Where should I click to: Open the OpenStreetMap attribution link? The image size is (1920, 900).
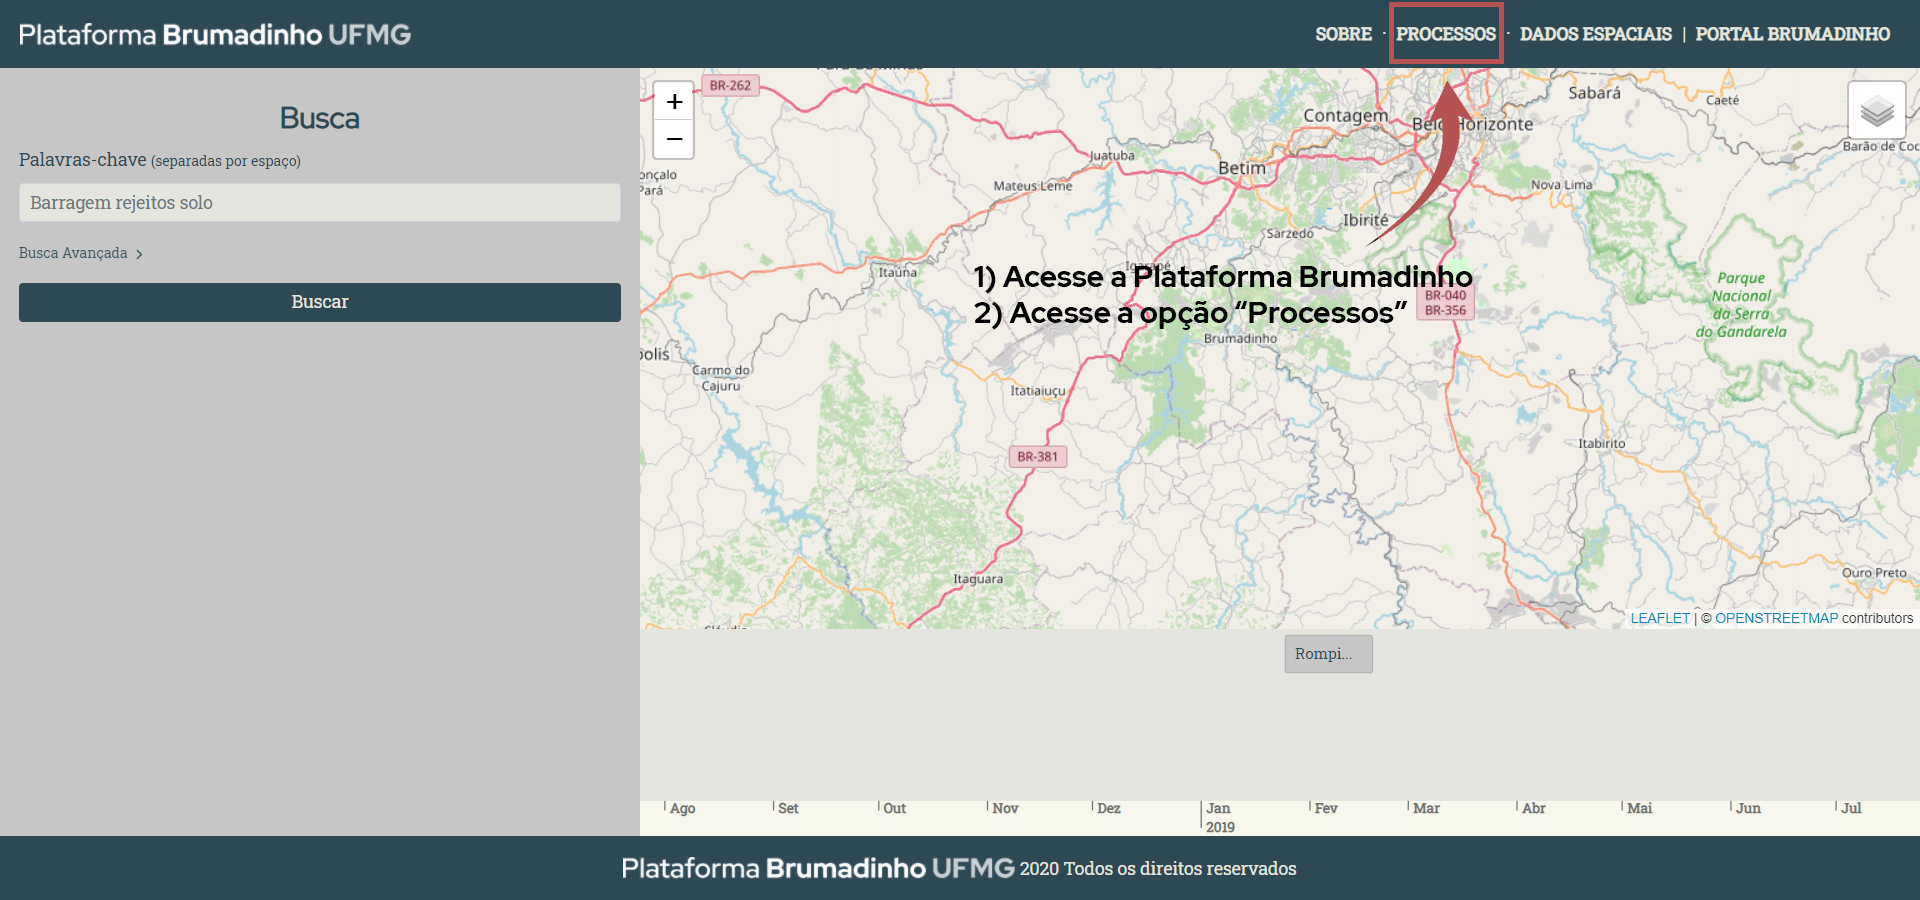click(1776, 618)
